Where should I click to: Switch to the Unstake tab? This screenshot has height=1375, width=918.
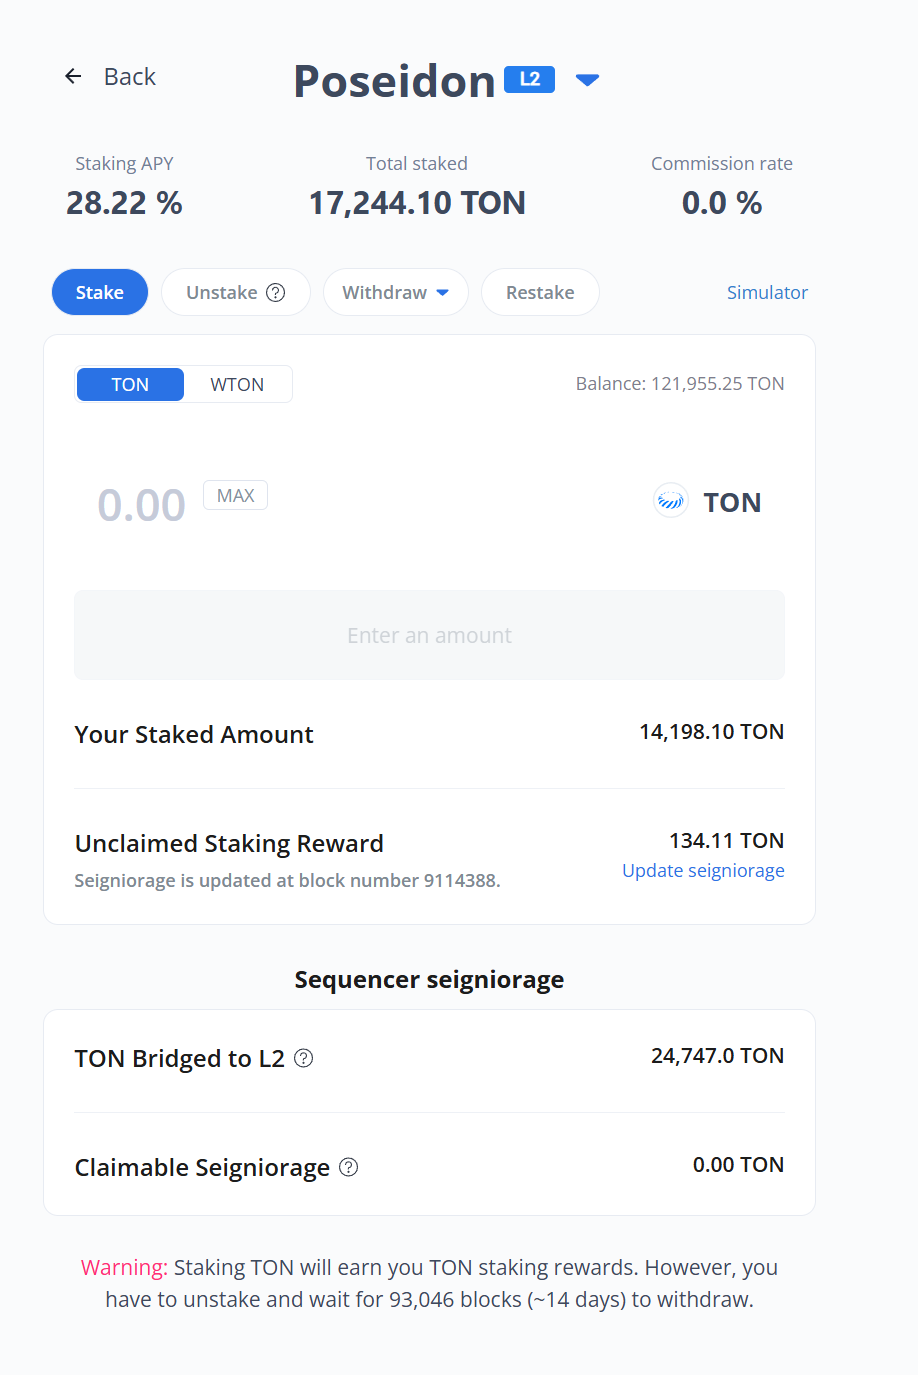(x=221, y=293)
